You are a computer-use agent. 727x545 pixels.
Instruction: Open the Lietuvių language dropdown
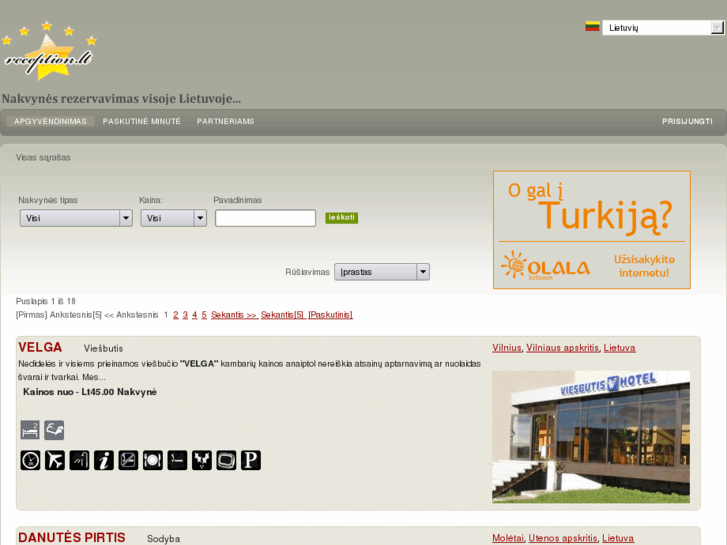pos(663,28)
